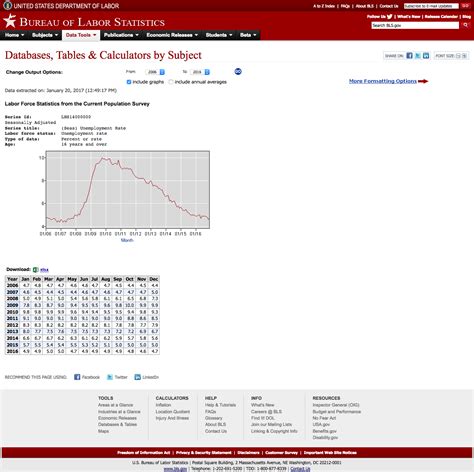Viewport: 474px width, 472px height.
Task: Click the search magnifier button
Action: pos(466,25)
